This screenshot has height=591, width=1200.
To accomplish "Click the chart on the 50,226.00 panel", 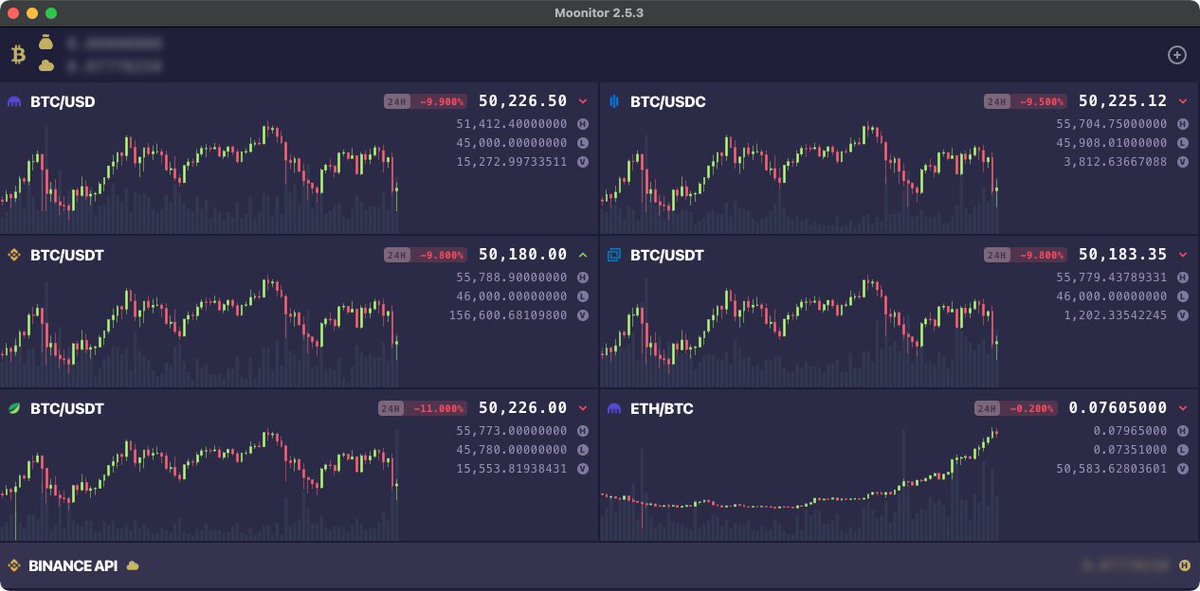I will [200, 483].
